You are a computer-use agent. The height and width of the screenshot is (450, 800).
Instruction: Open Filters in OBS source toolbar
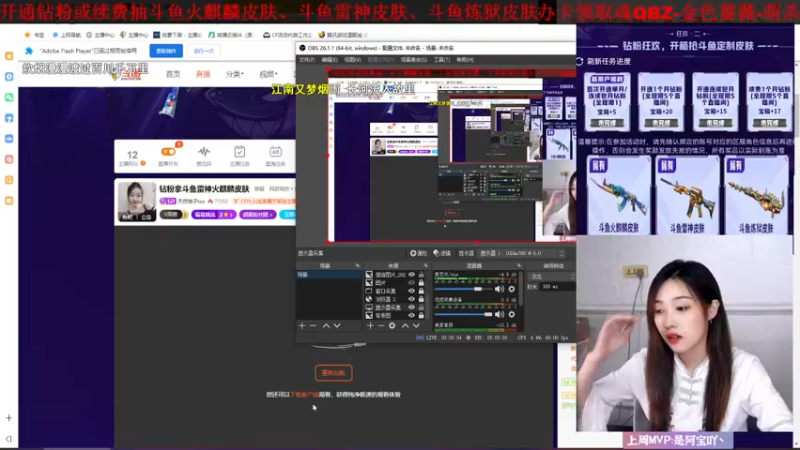pos(442,253)
